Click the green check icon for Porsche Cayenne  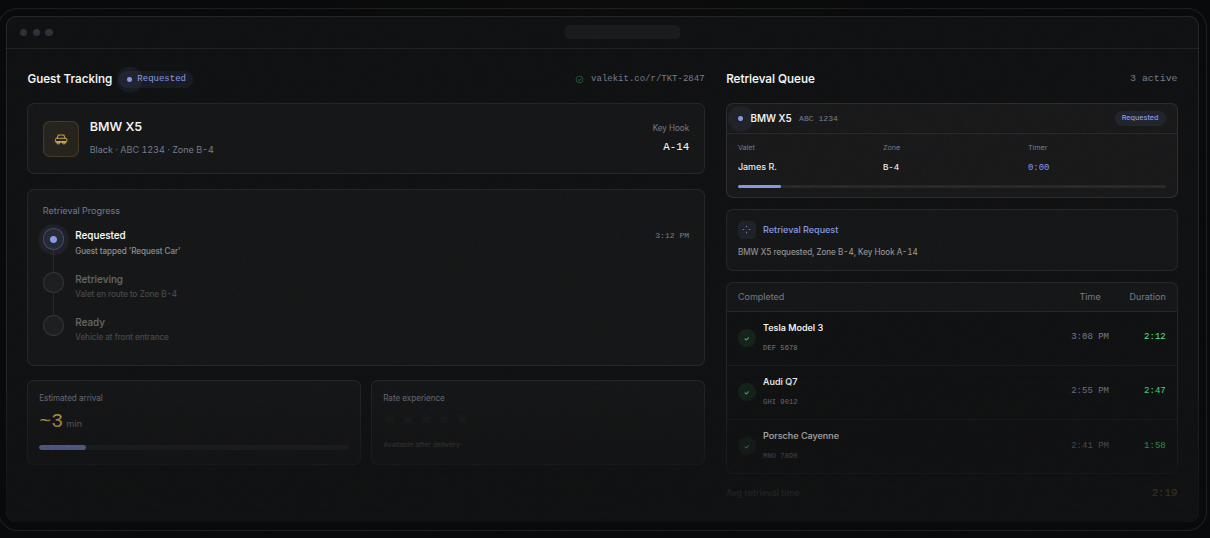pyautogui.click(x=747, y=445)
